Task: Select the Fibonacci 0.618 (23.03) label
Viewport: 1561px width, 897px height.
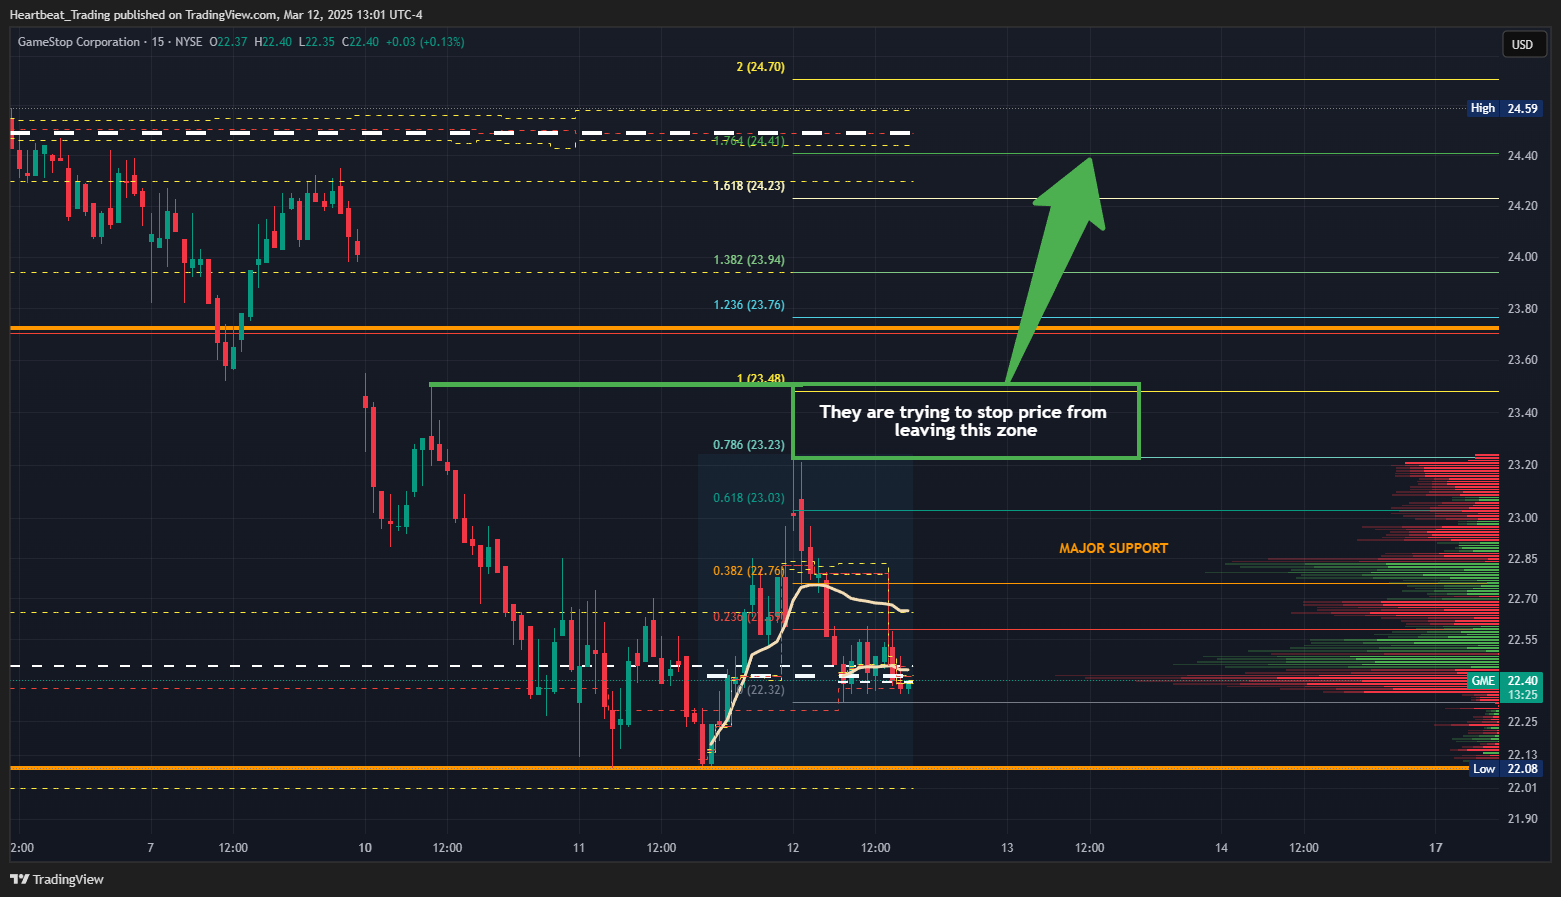Action: pos(749,498)
